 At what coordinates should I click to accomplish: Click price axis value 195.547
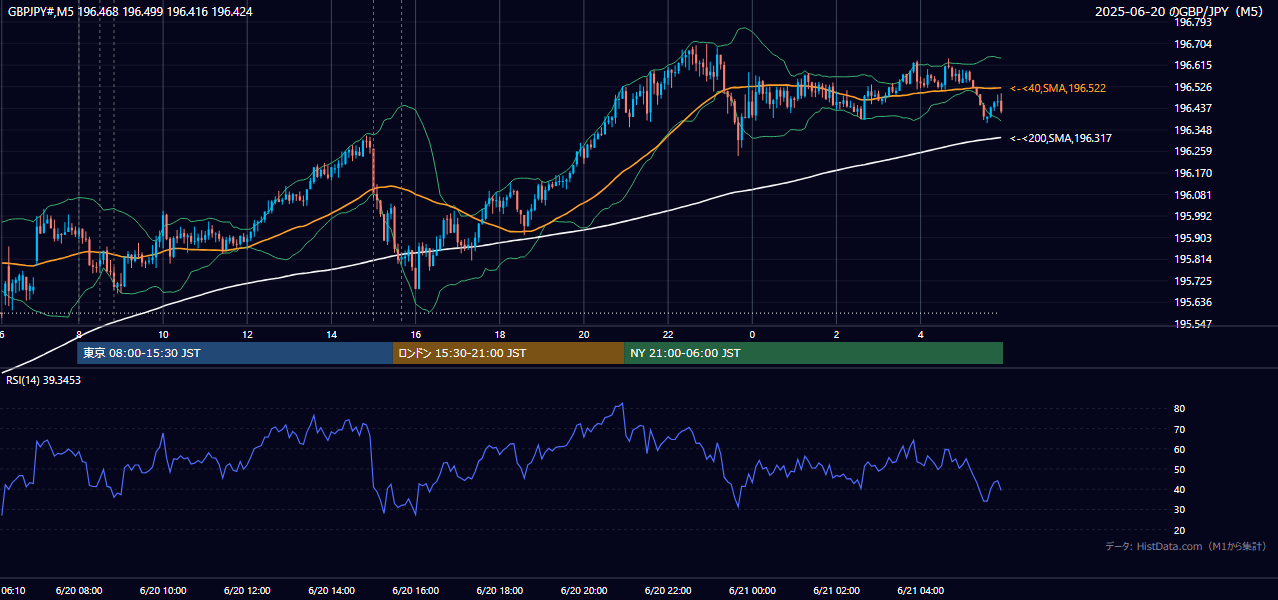point(1193,324)
